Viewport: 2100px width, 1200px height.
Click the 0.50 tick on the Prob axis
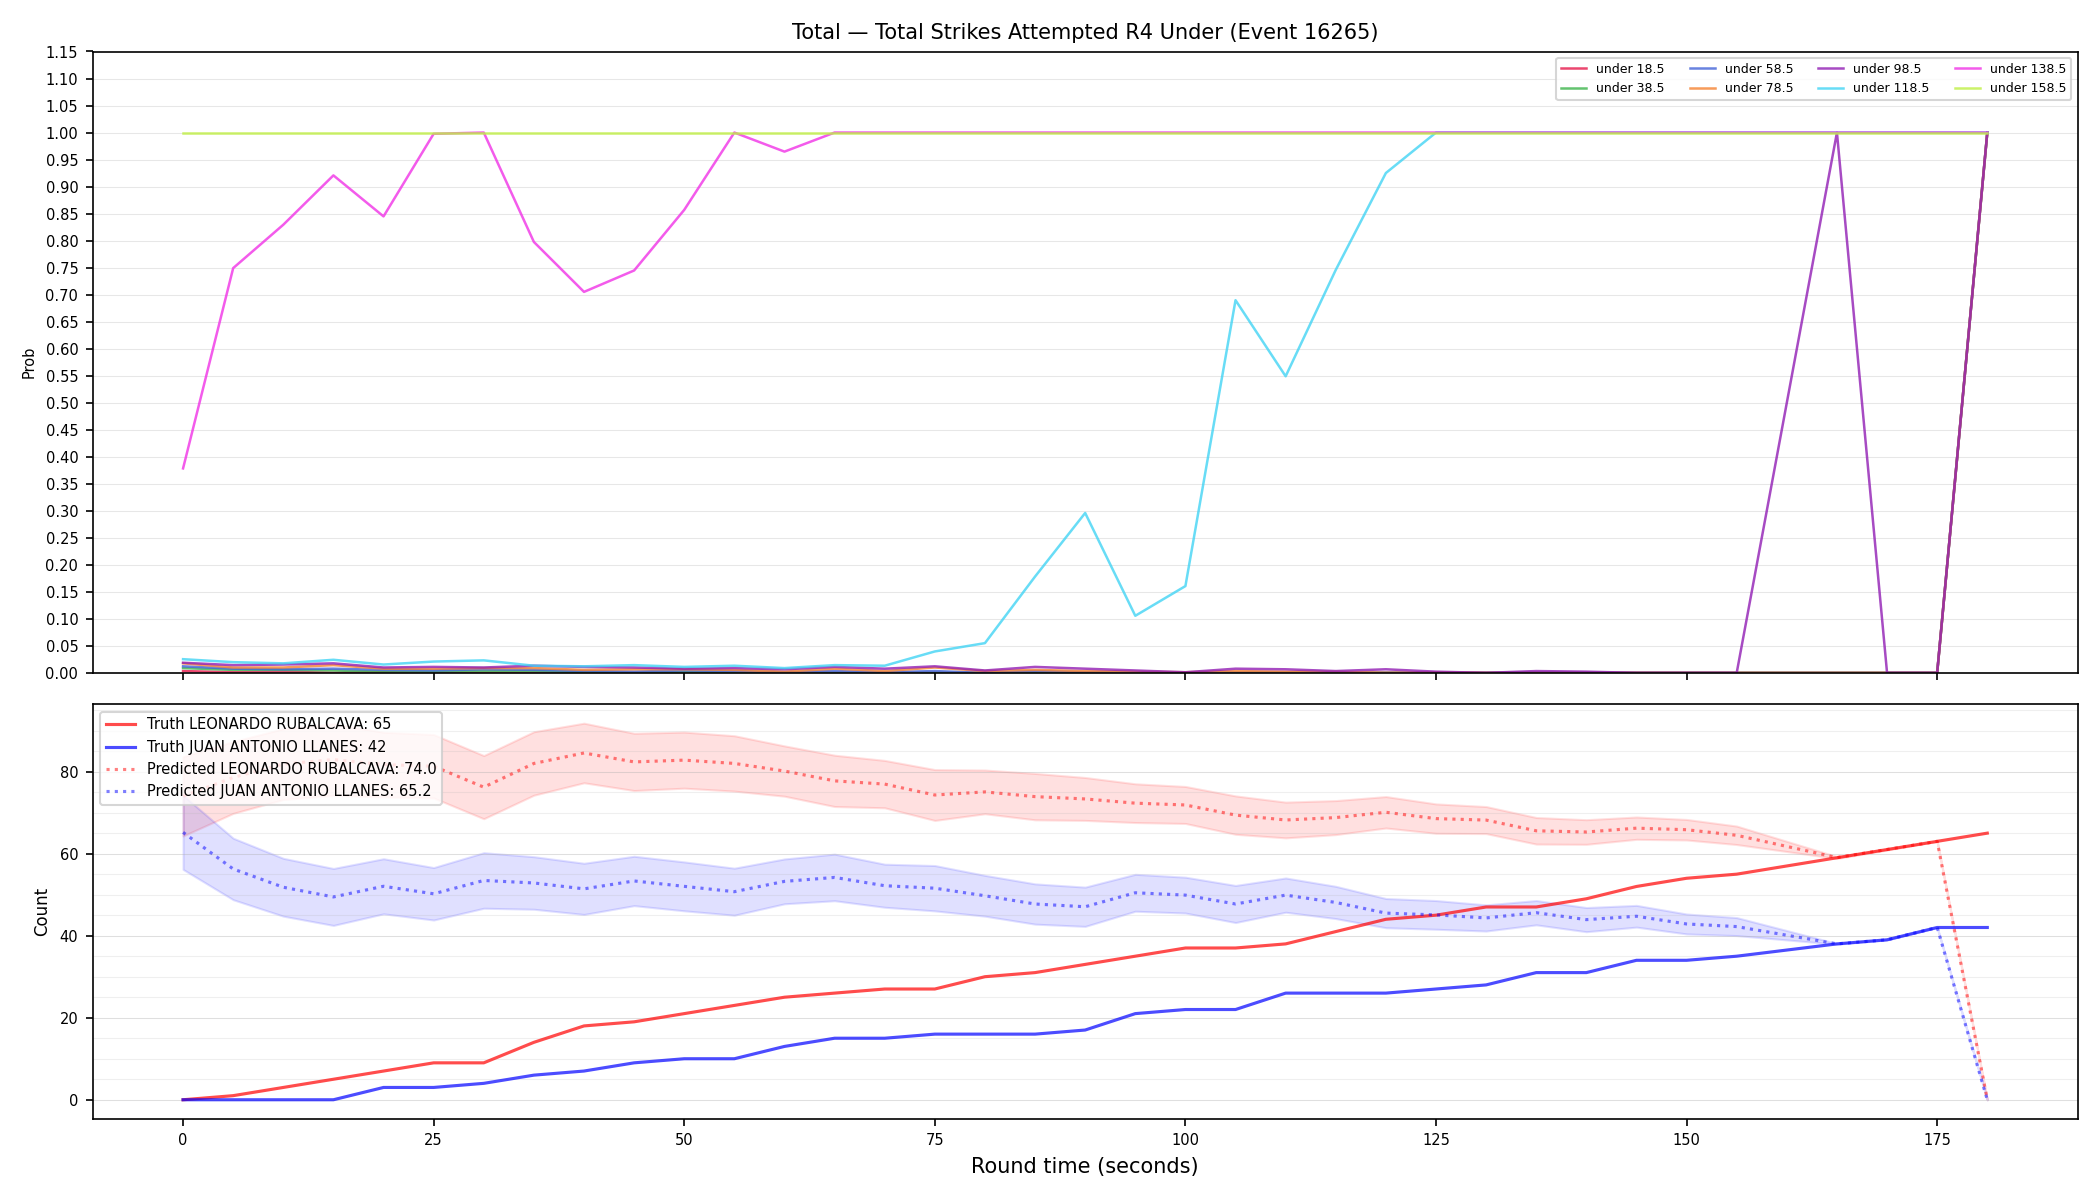(62, 404)
